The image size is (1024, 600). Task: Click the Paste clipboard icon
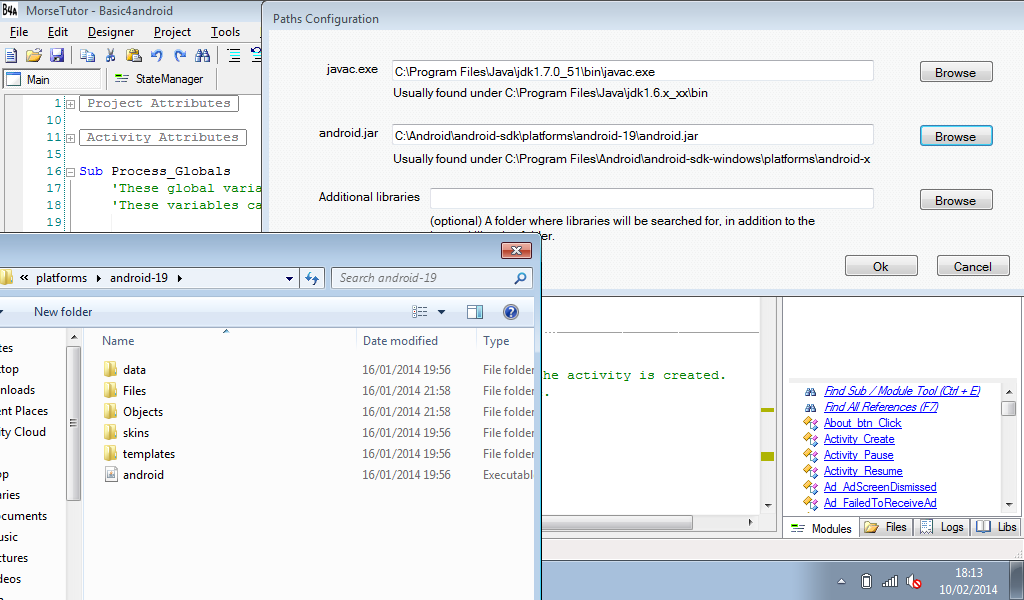point(133,55)
